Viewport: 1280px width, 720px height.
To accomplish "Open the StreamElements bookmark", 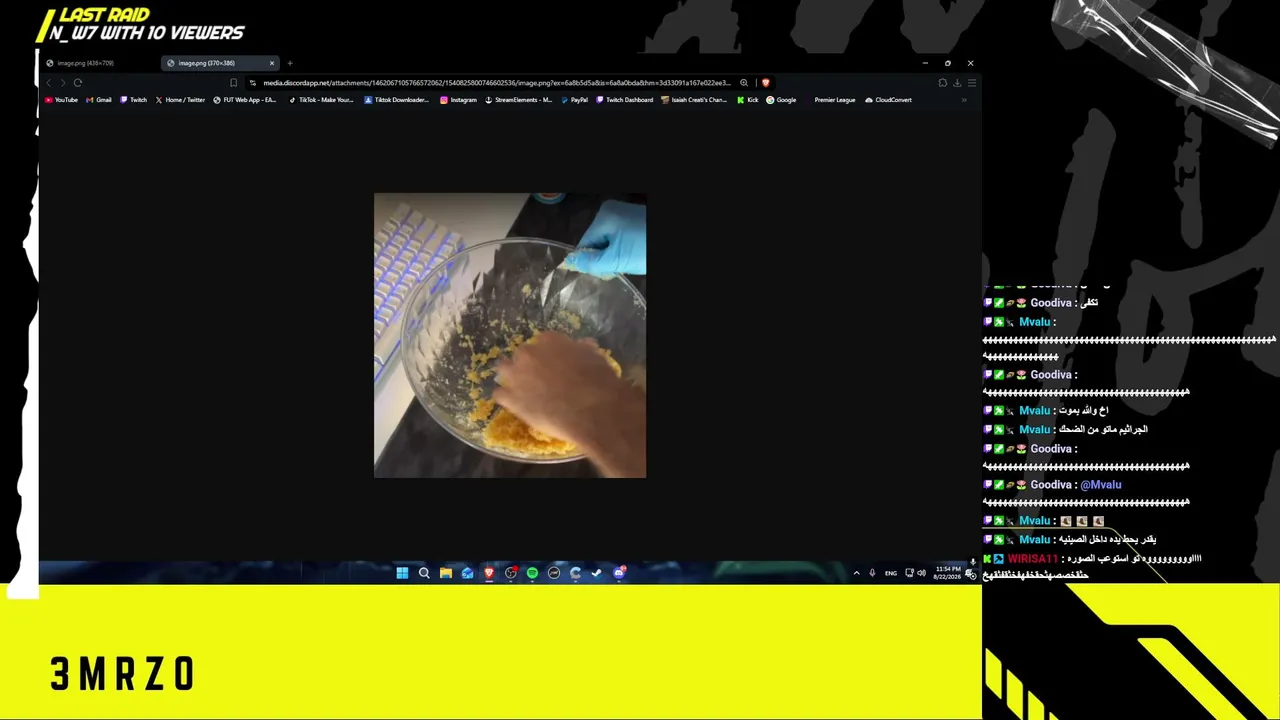I will 518,100.
